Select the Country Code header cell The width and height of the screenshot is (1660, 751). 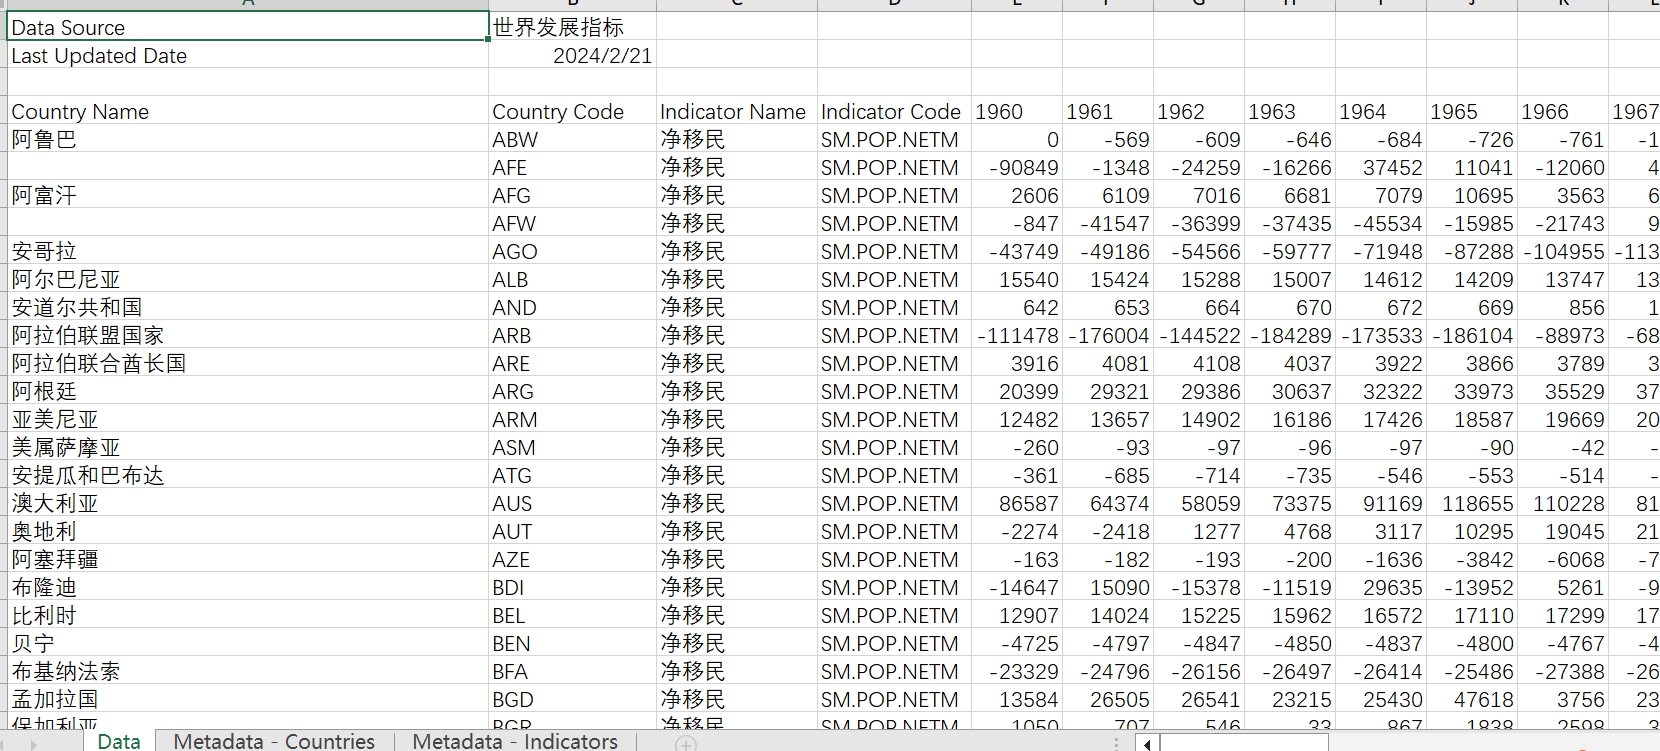tap(572, 111)
